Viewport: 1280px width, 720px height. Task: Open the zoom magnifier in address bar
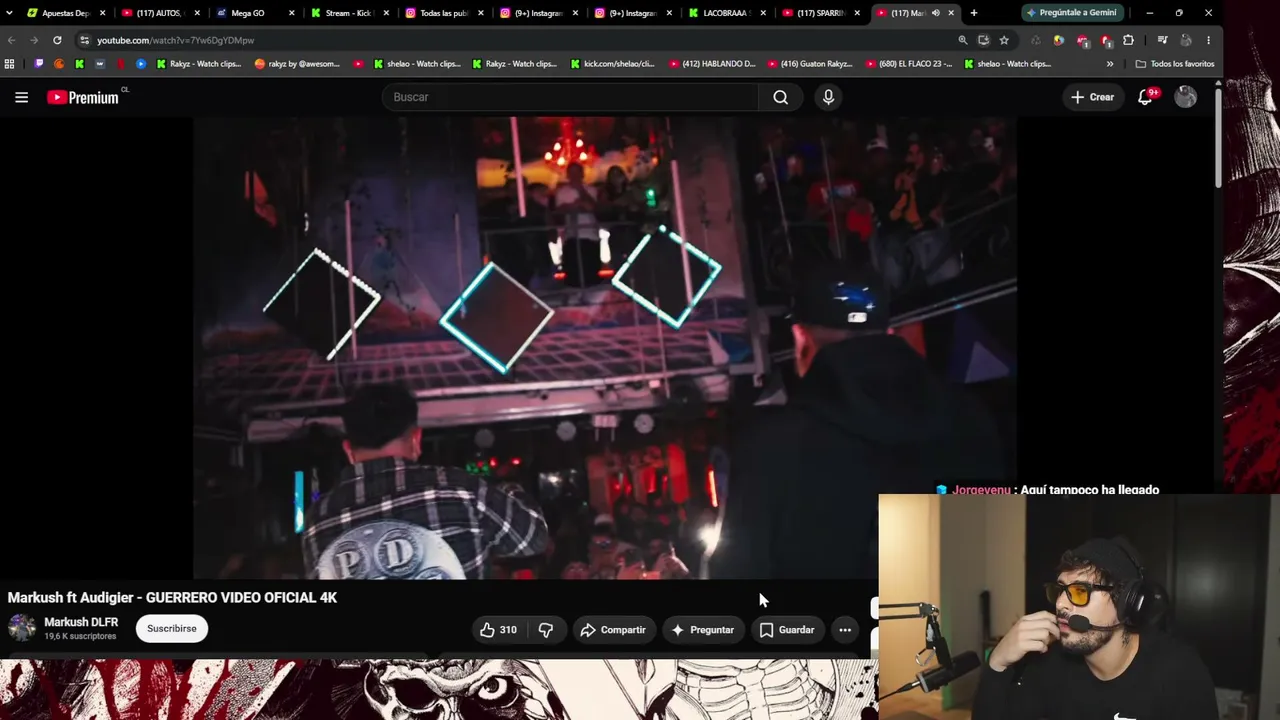(x=962, y=40)
